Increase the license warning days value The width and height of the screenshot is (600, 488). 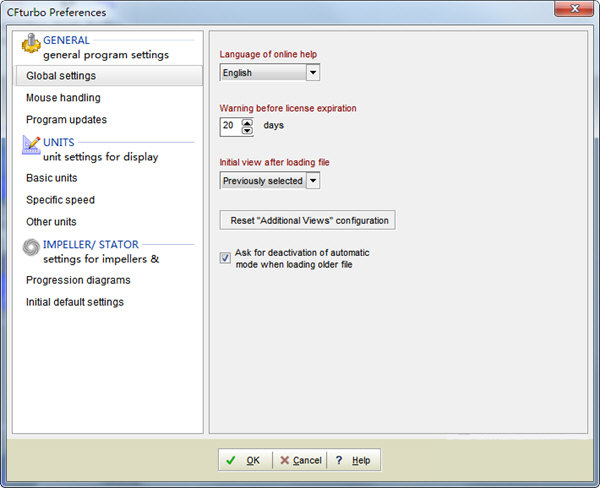pos(247,122)
